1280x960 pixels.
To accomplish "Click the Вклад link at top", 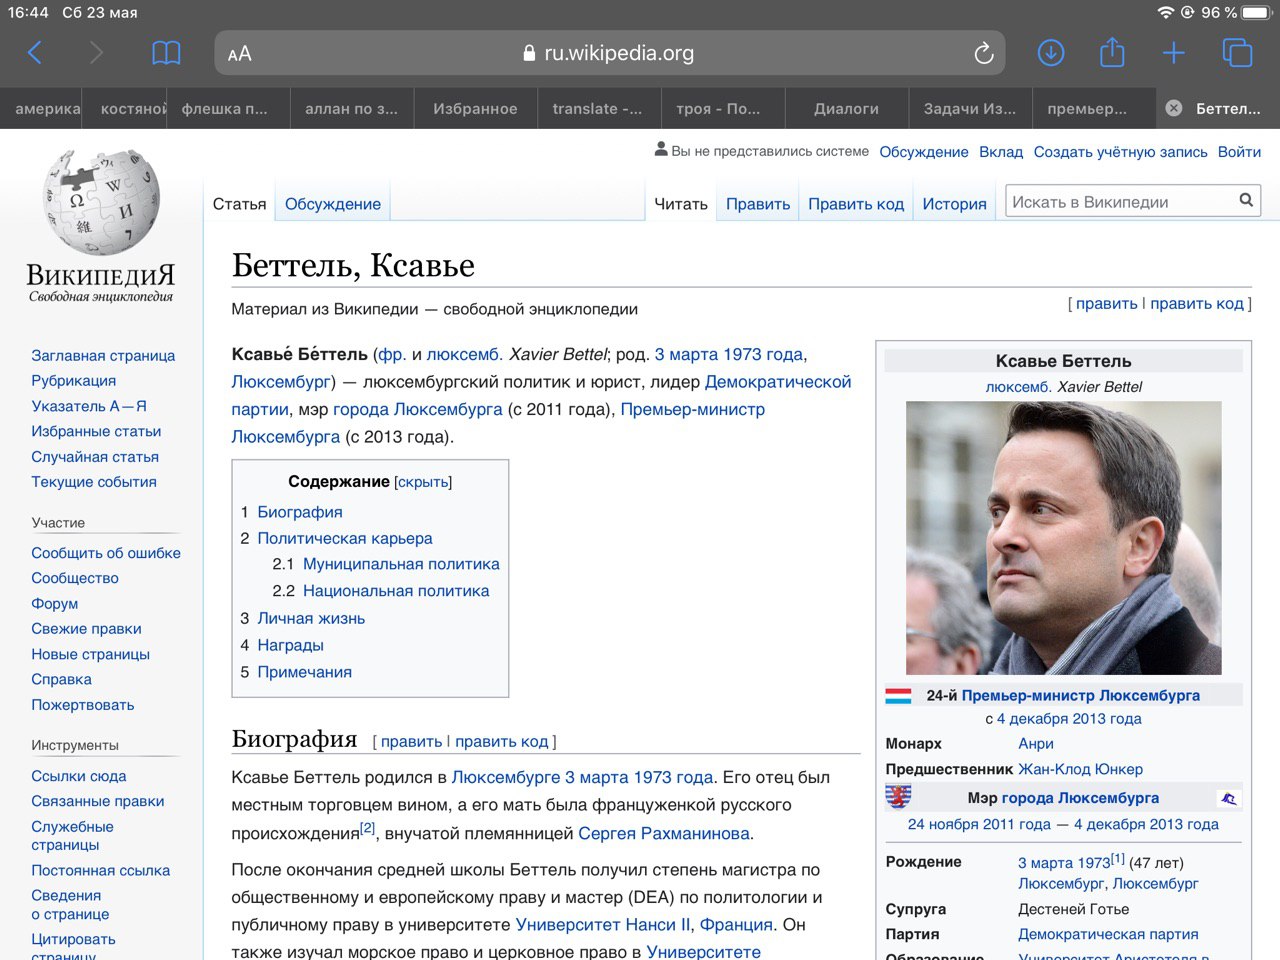I will [x=1001, y=152].
